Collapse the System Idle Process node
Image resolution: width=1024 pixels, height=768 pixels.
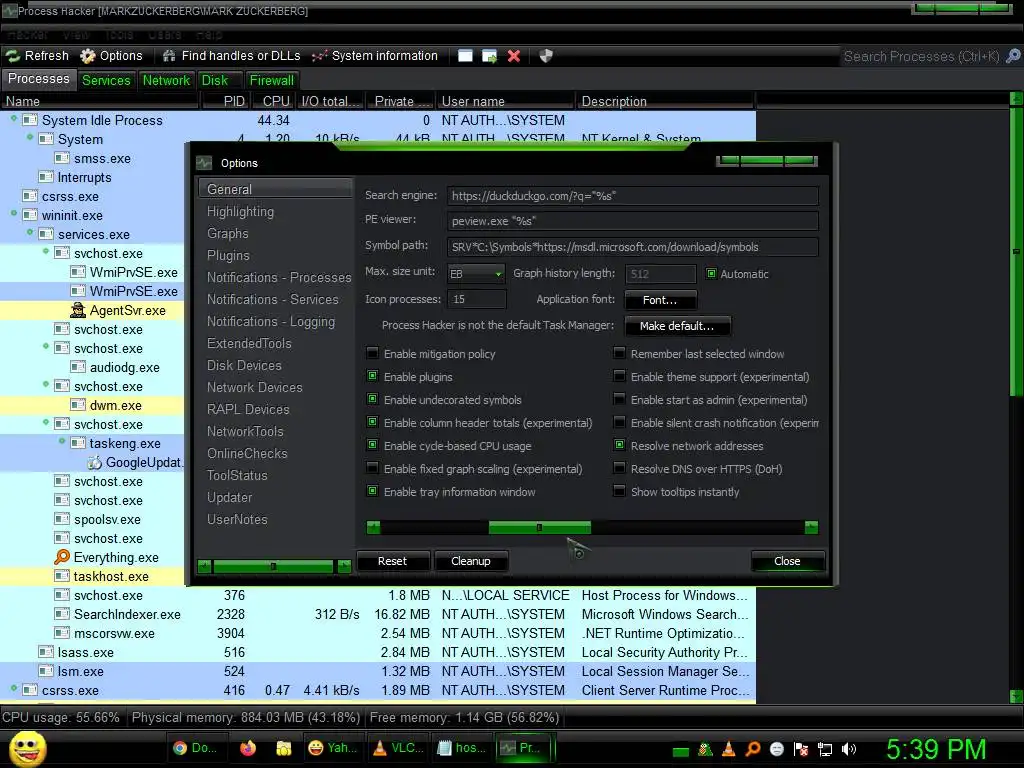coord(14,119)
